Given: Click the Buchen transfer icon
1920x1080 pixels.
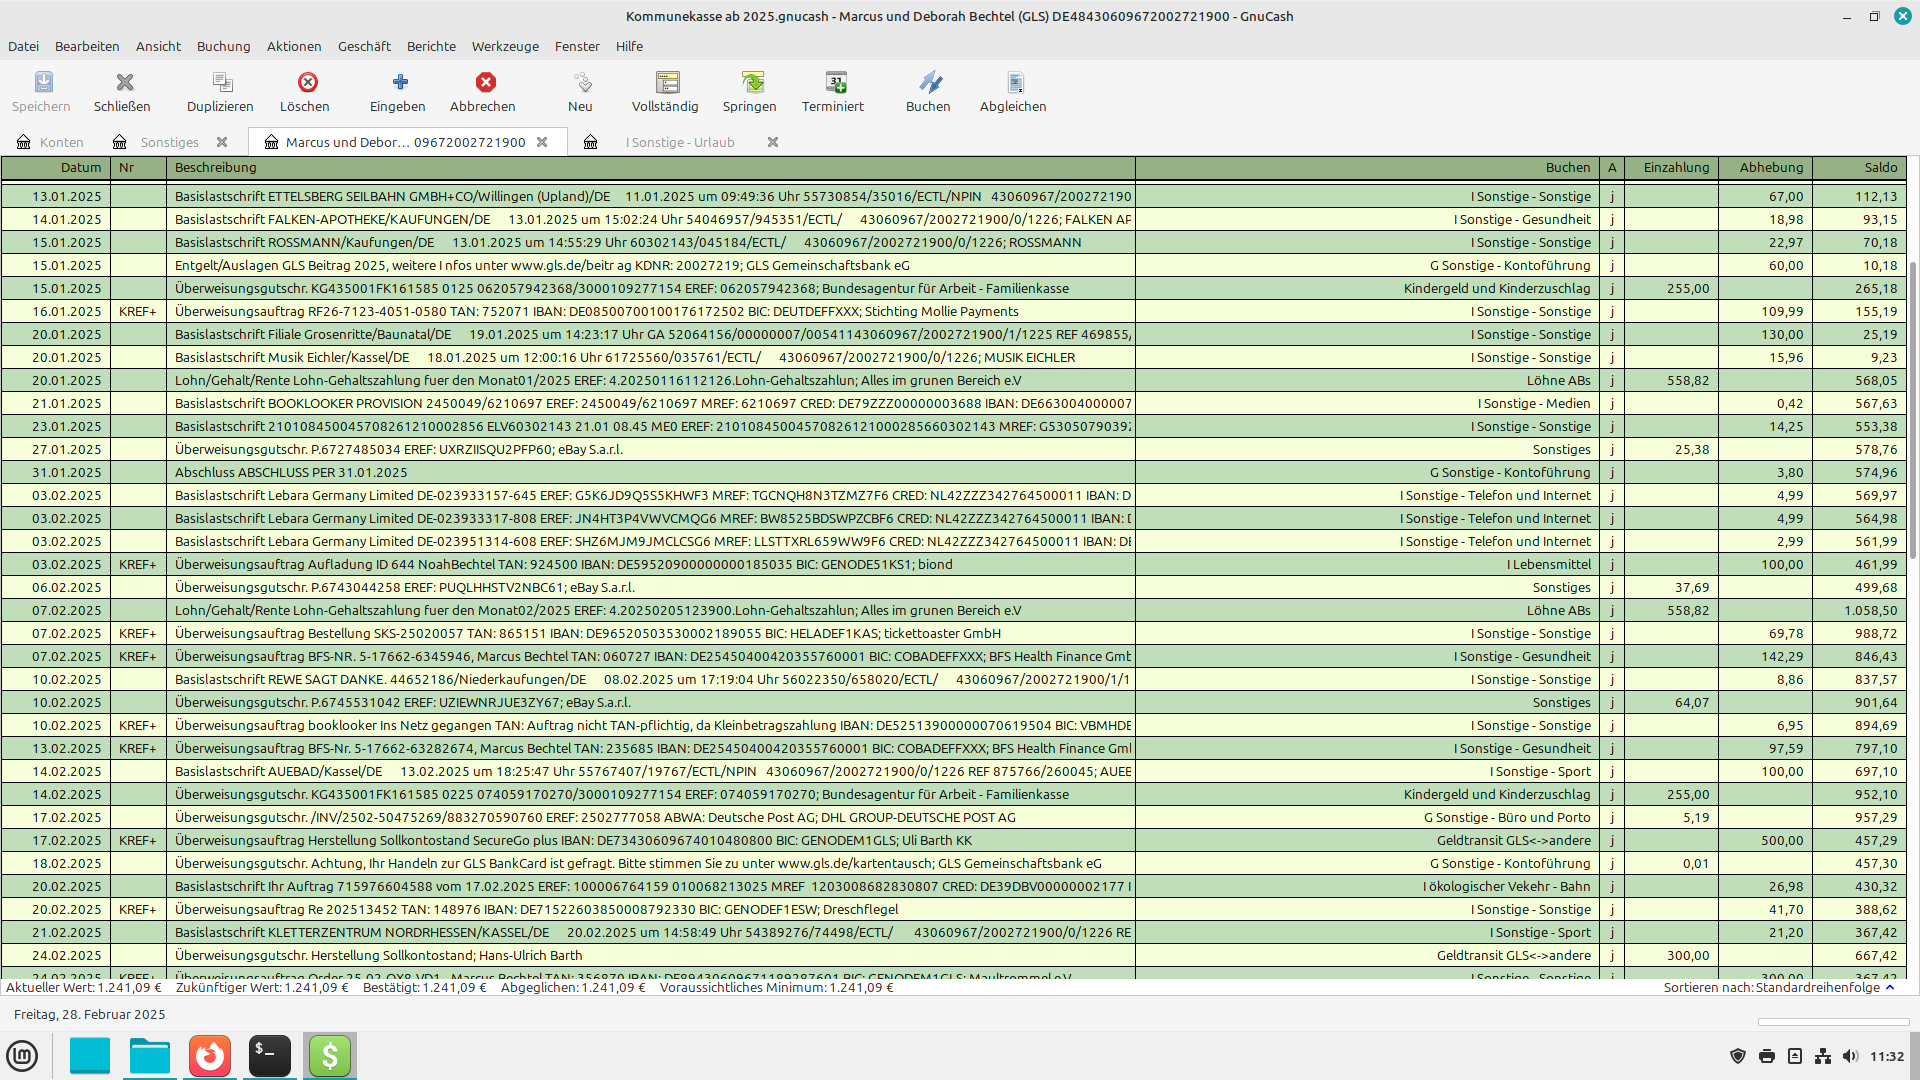Looking at the screenshot, I should tap(930, 82).
